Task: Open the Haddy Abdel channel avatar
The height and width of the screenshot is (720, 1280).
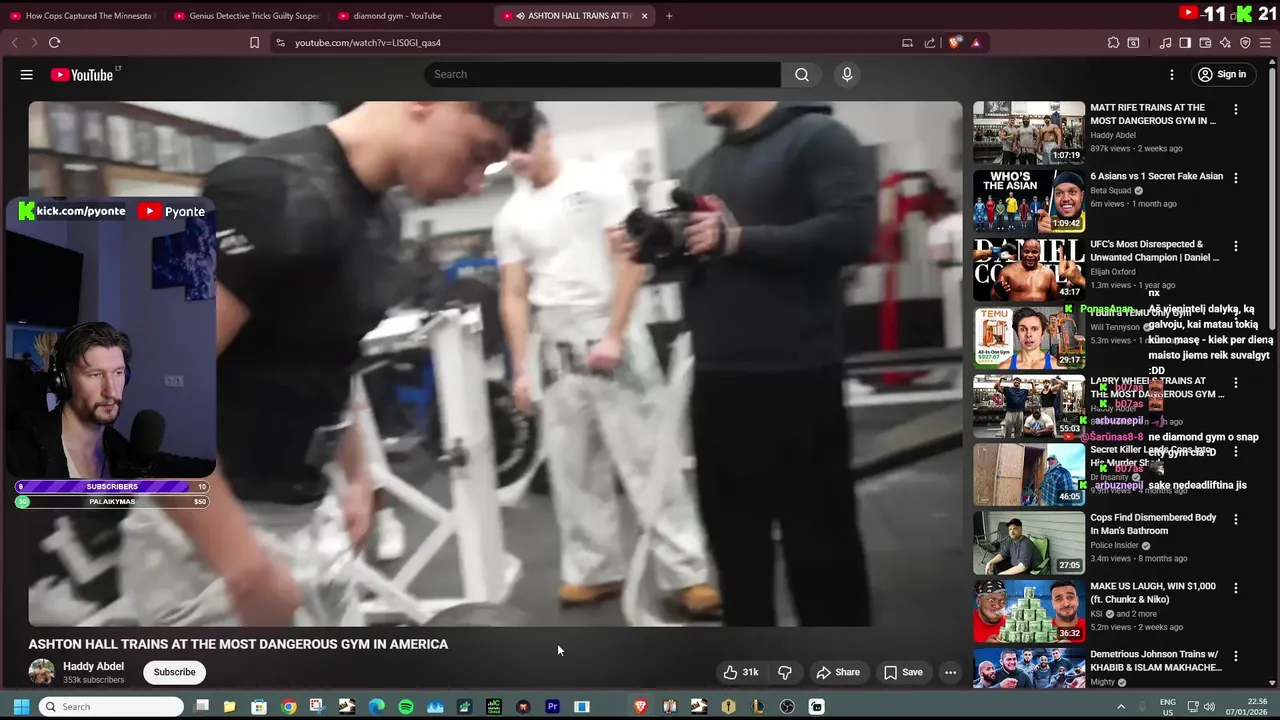Action: [x=41, y=672]
